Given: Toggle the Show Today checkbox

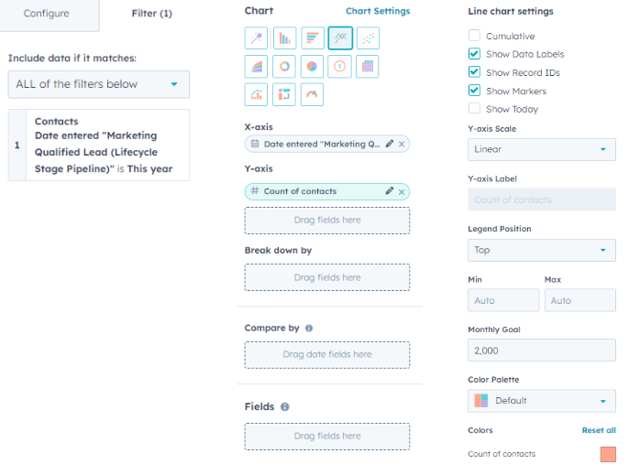Looking at the screenshot, I should 474,109.
